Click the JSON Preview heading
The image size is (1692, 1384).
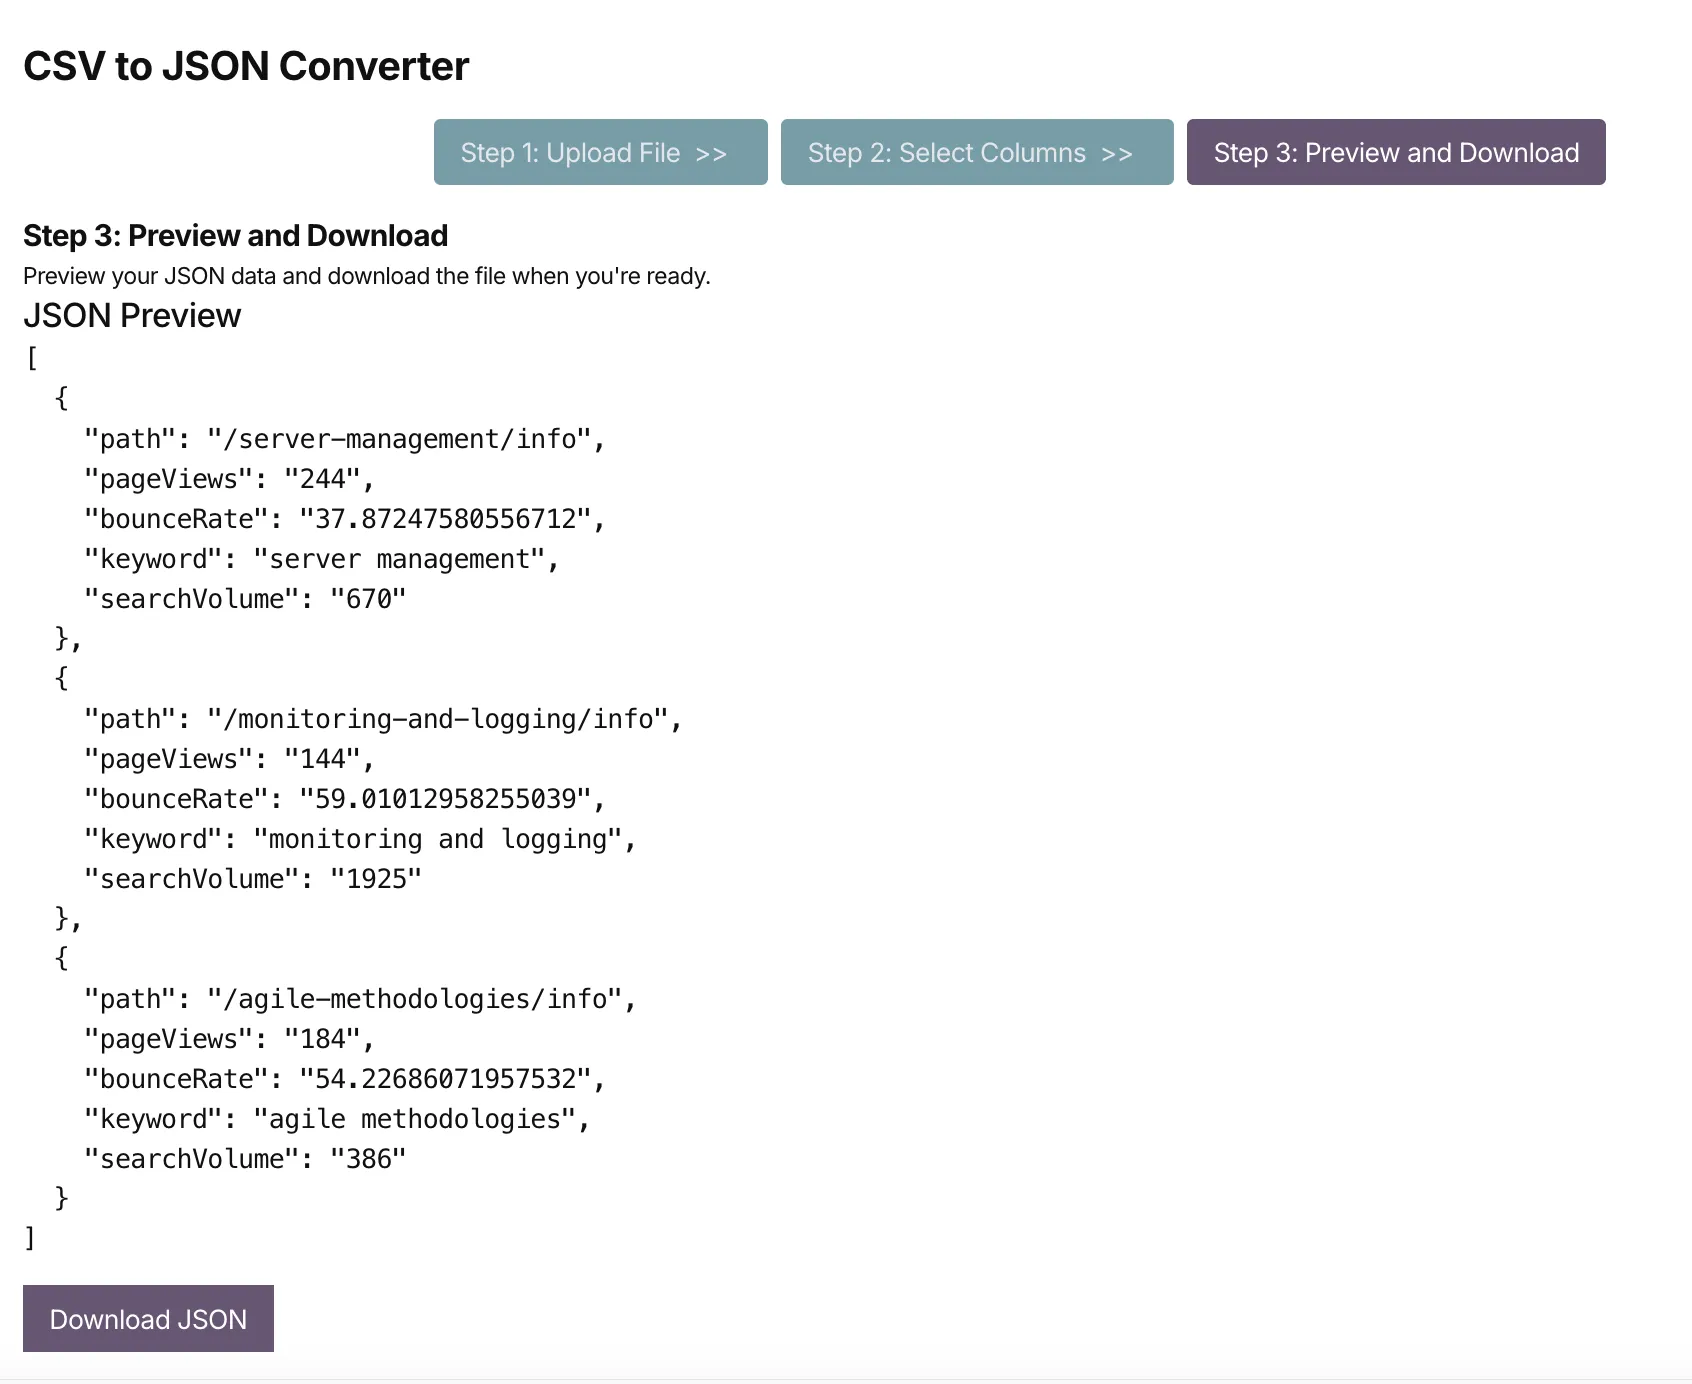(x=132, y=315)
